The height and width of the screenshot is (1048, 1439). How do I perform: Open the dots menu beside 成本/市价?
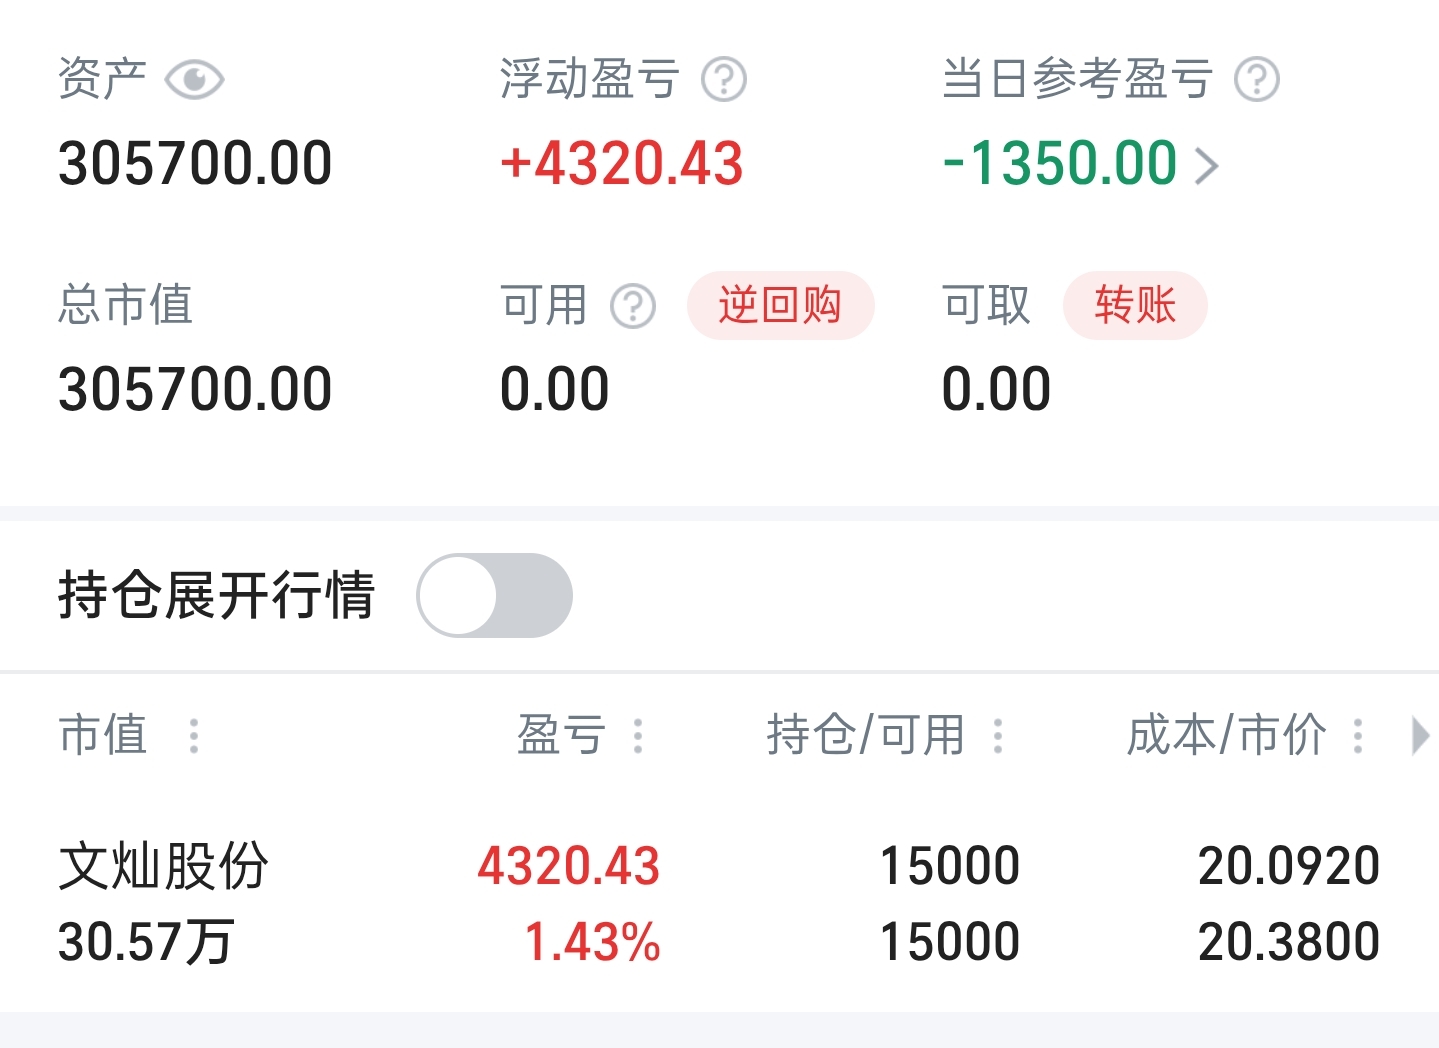1357,736
